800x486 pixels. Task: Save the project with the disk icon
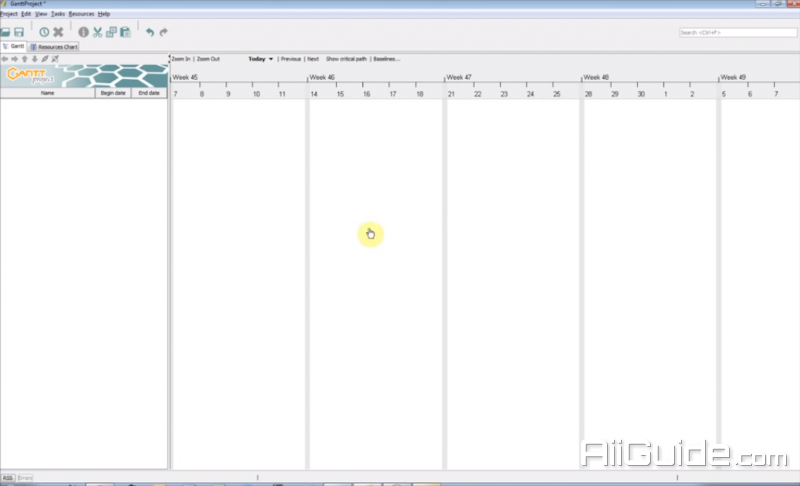(19, 32)
